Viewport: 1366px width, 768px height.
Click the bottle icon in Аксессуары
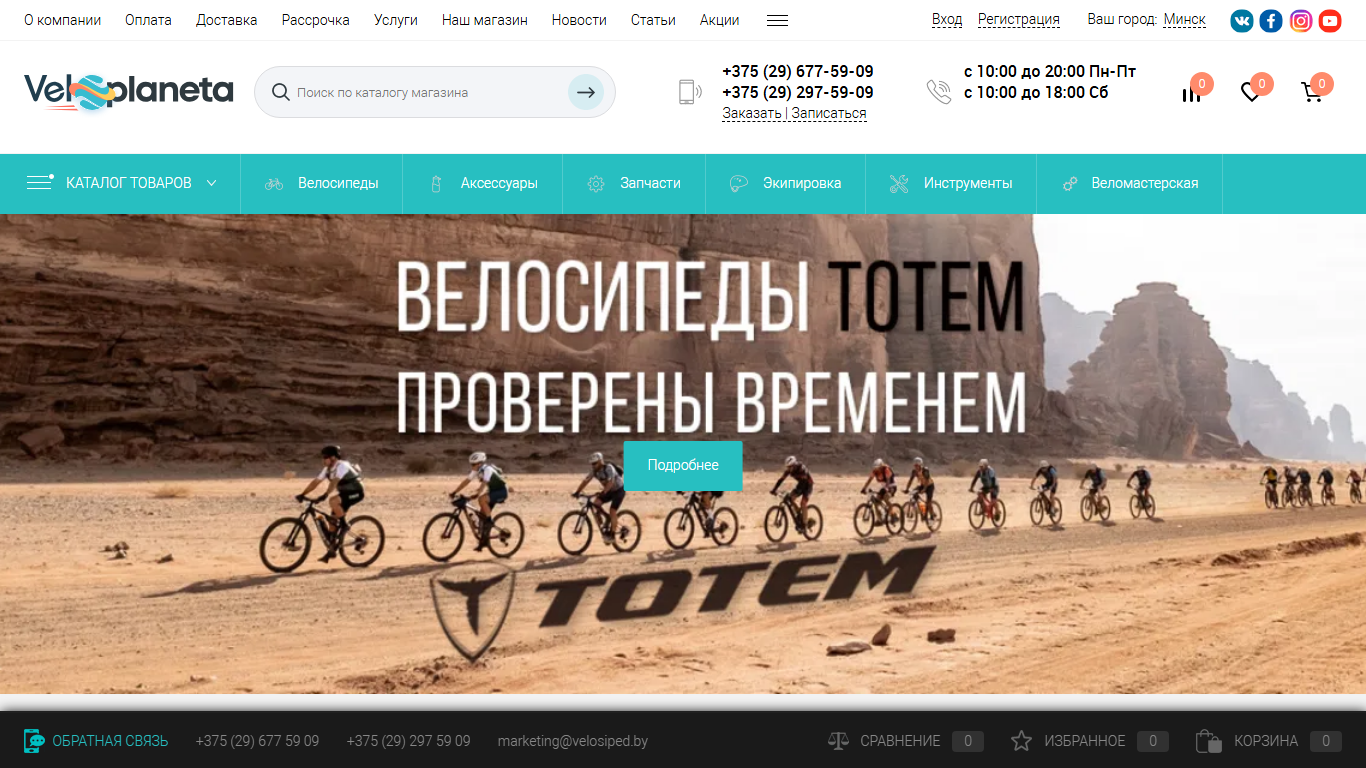click(x=435, y=184)
